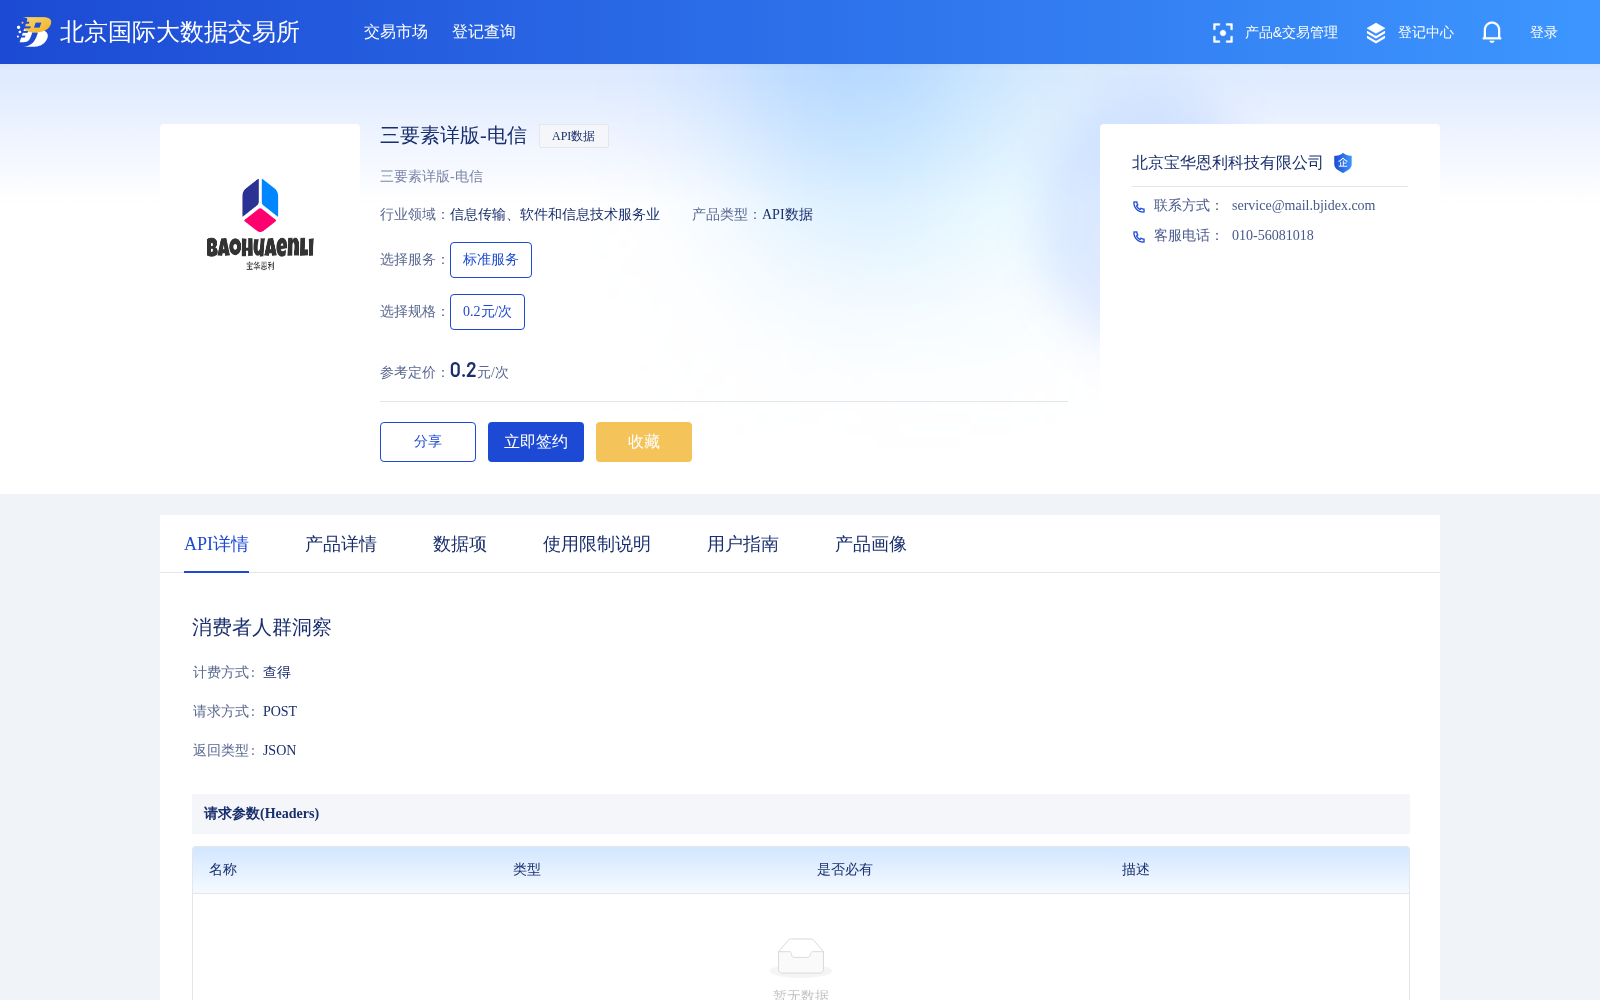Click the company name 北京宝华恩利科技有限公司

[1227, 163]
